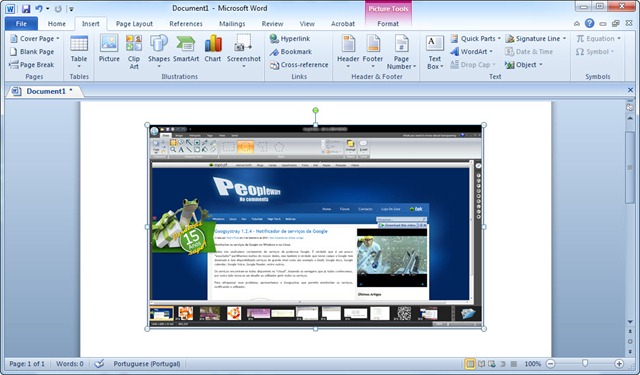Open the Picture Tools Format tab
The height and width of the screenshot is (375, 640).
388,24
